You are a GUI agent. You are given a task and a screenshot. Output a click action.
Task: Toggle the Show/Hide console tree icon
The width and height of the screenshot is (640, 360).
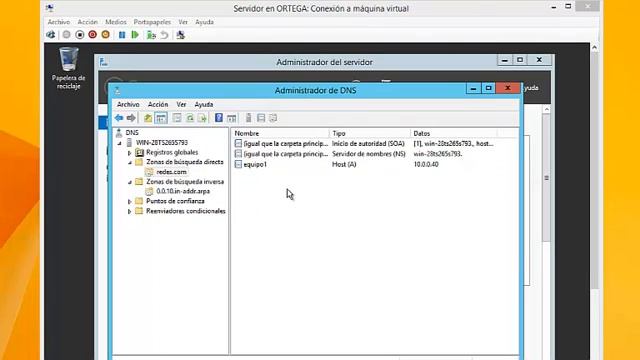coord(161,118)
